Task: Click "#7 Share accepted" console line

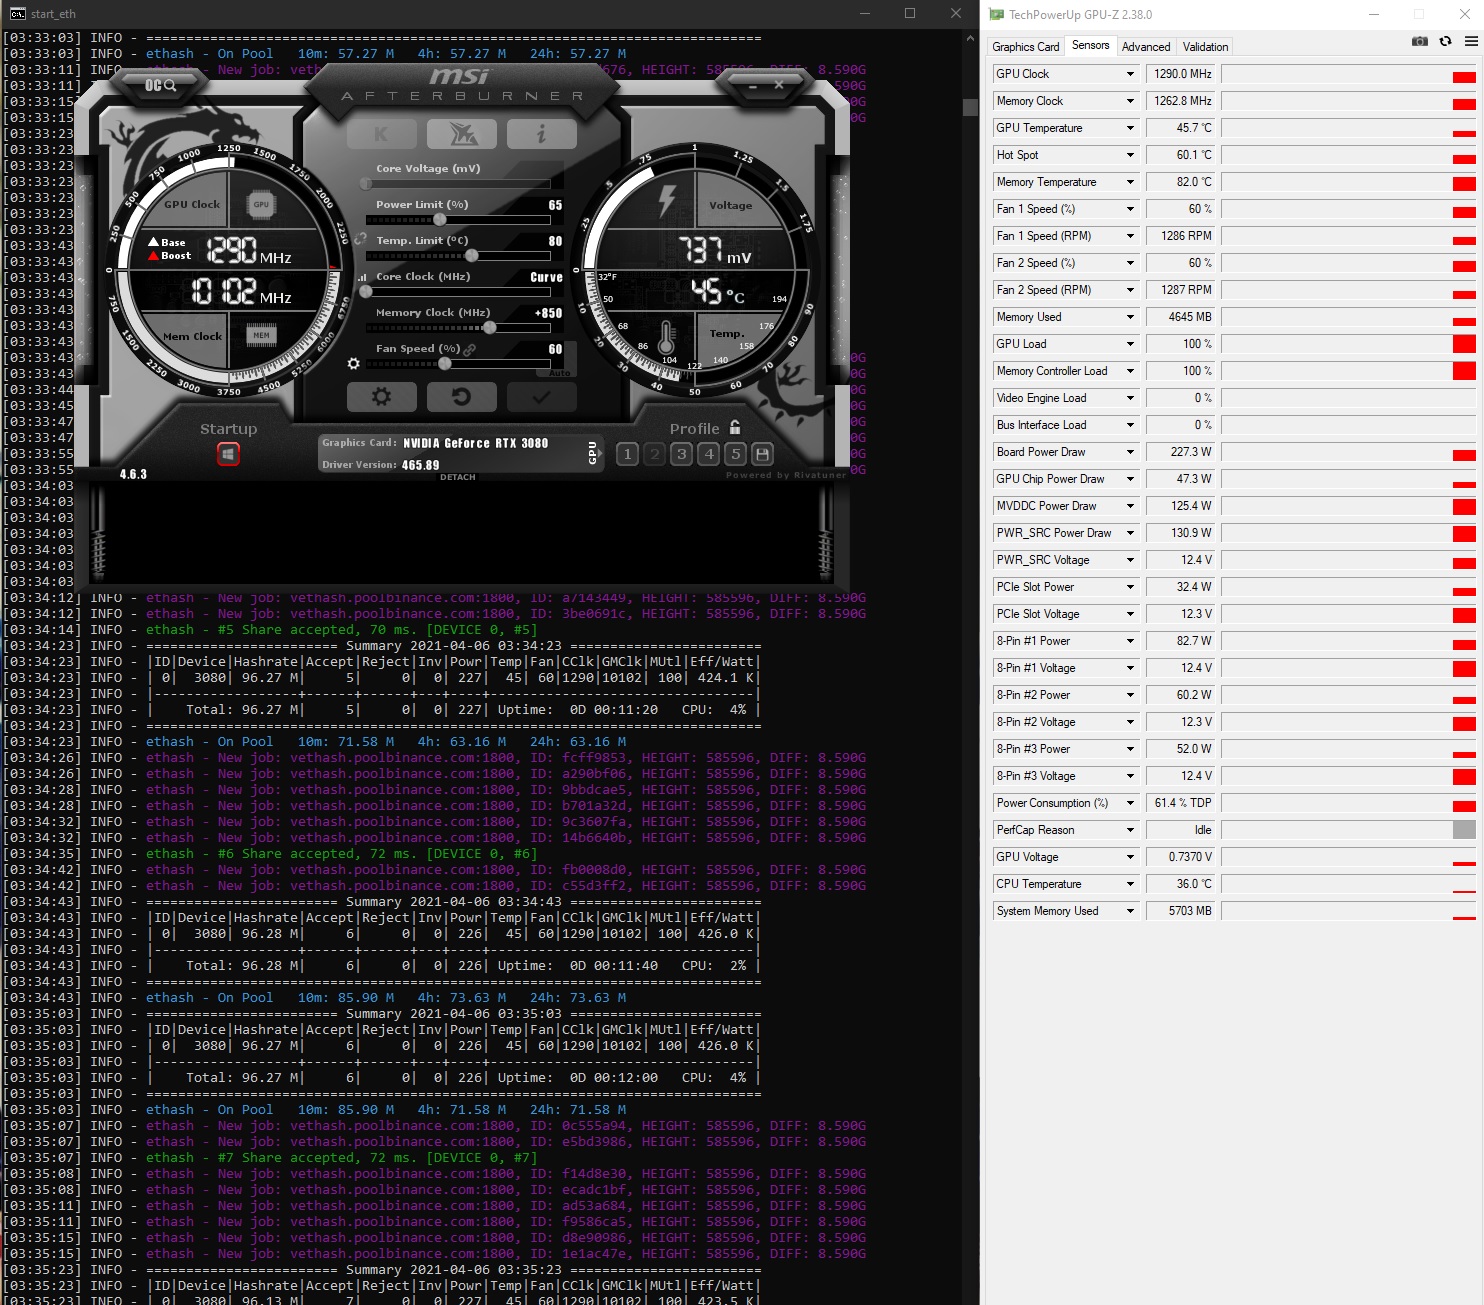Action: pyautogui.click(x=341, y=1158)
